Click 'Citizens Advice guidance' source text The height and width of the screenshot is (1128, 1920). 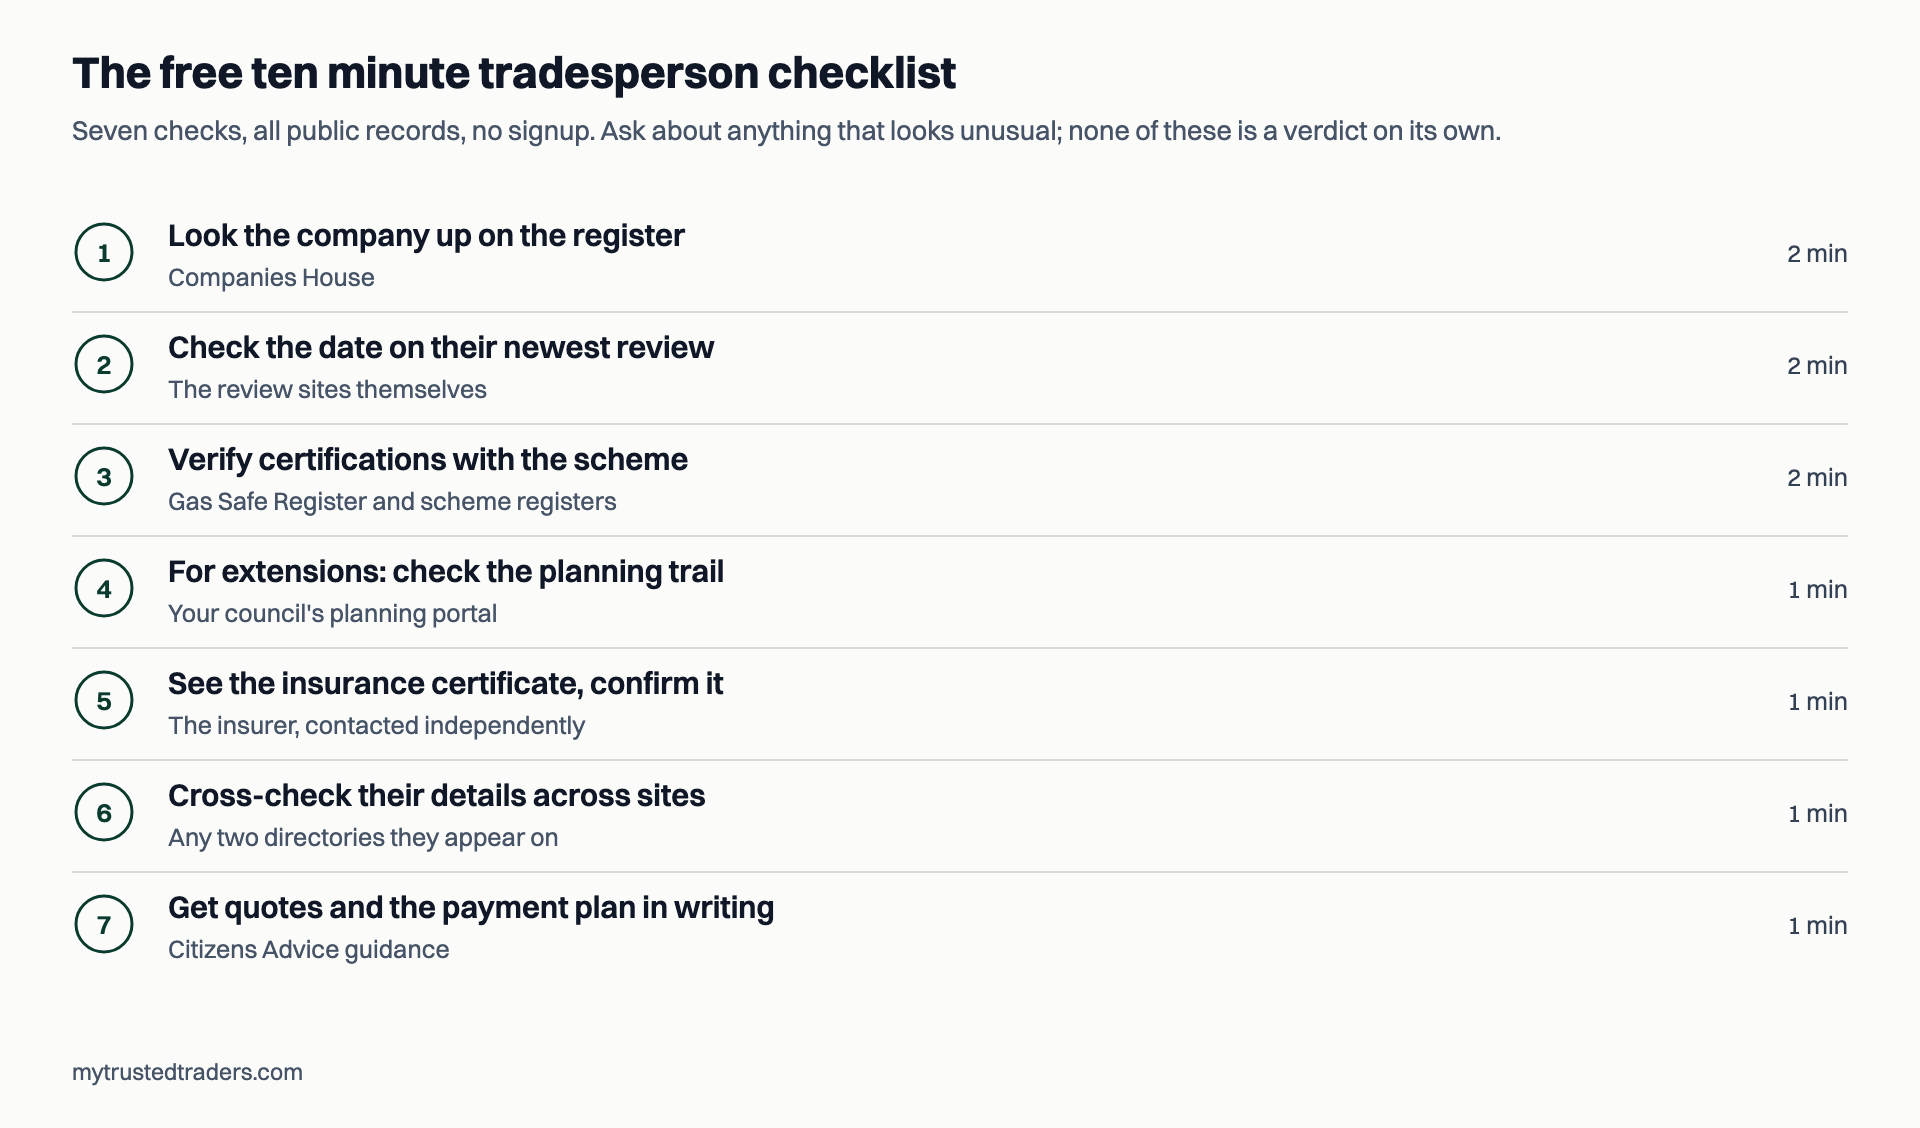click(308, 950)
